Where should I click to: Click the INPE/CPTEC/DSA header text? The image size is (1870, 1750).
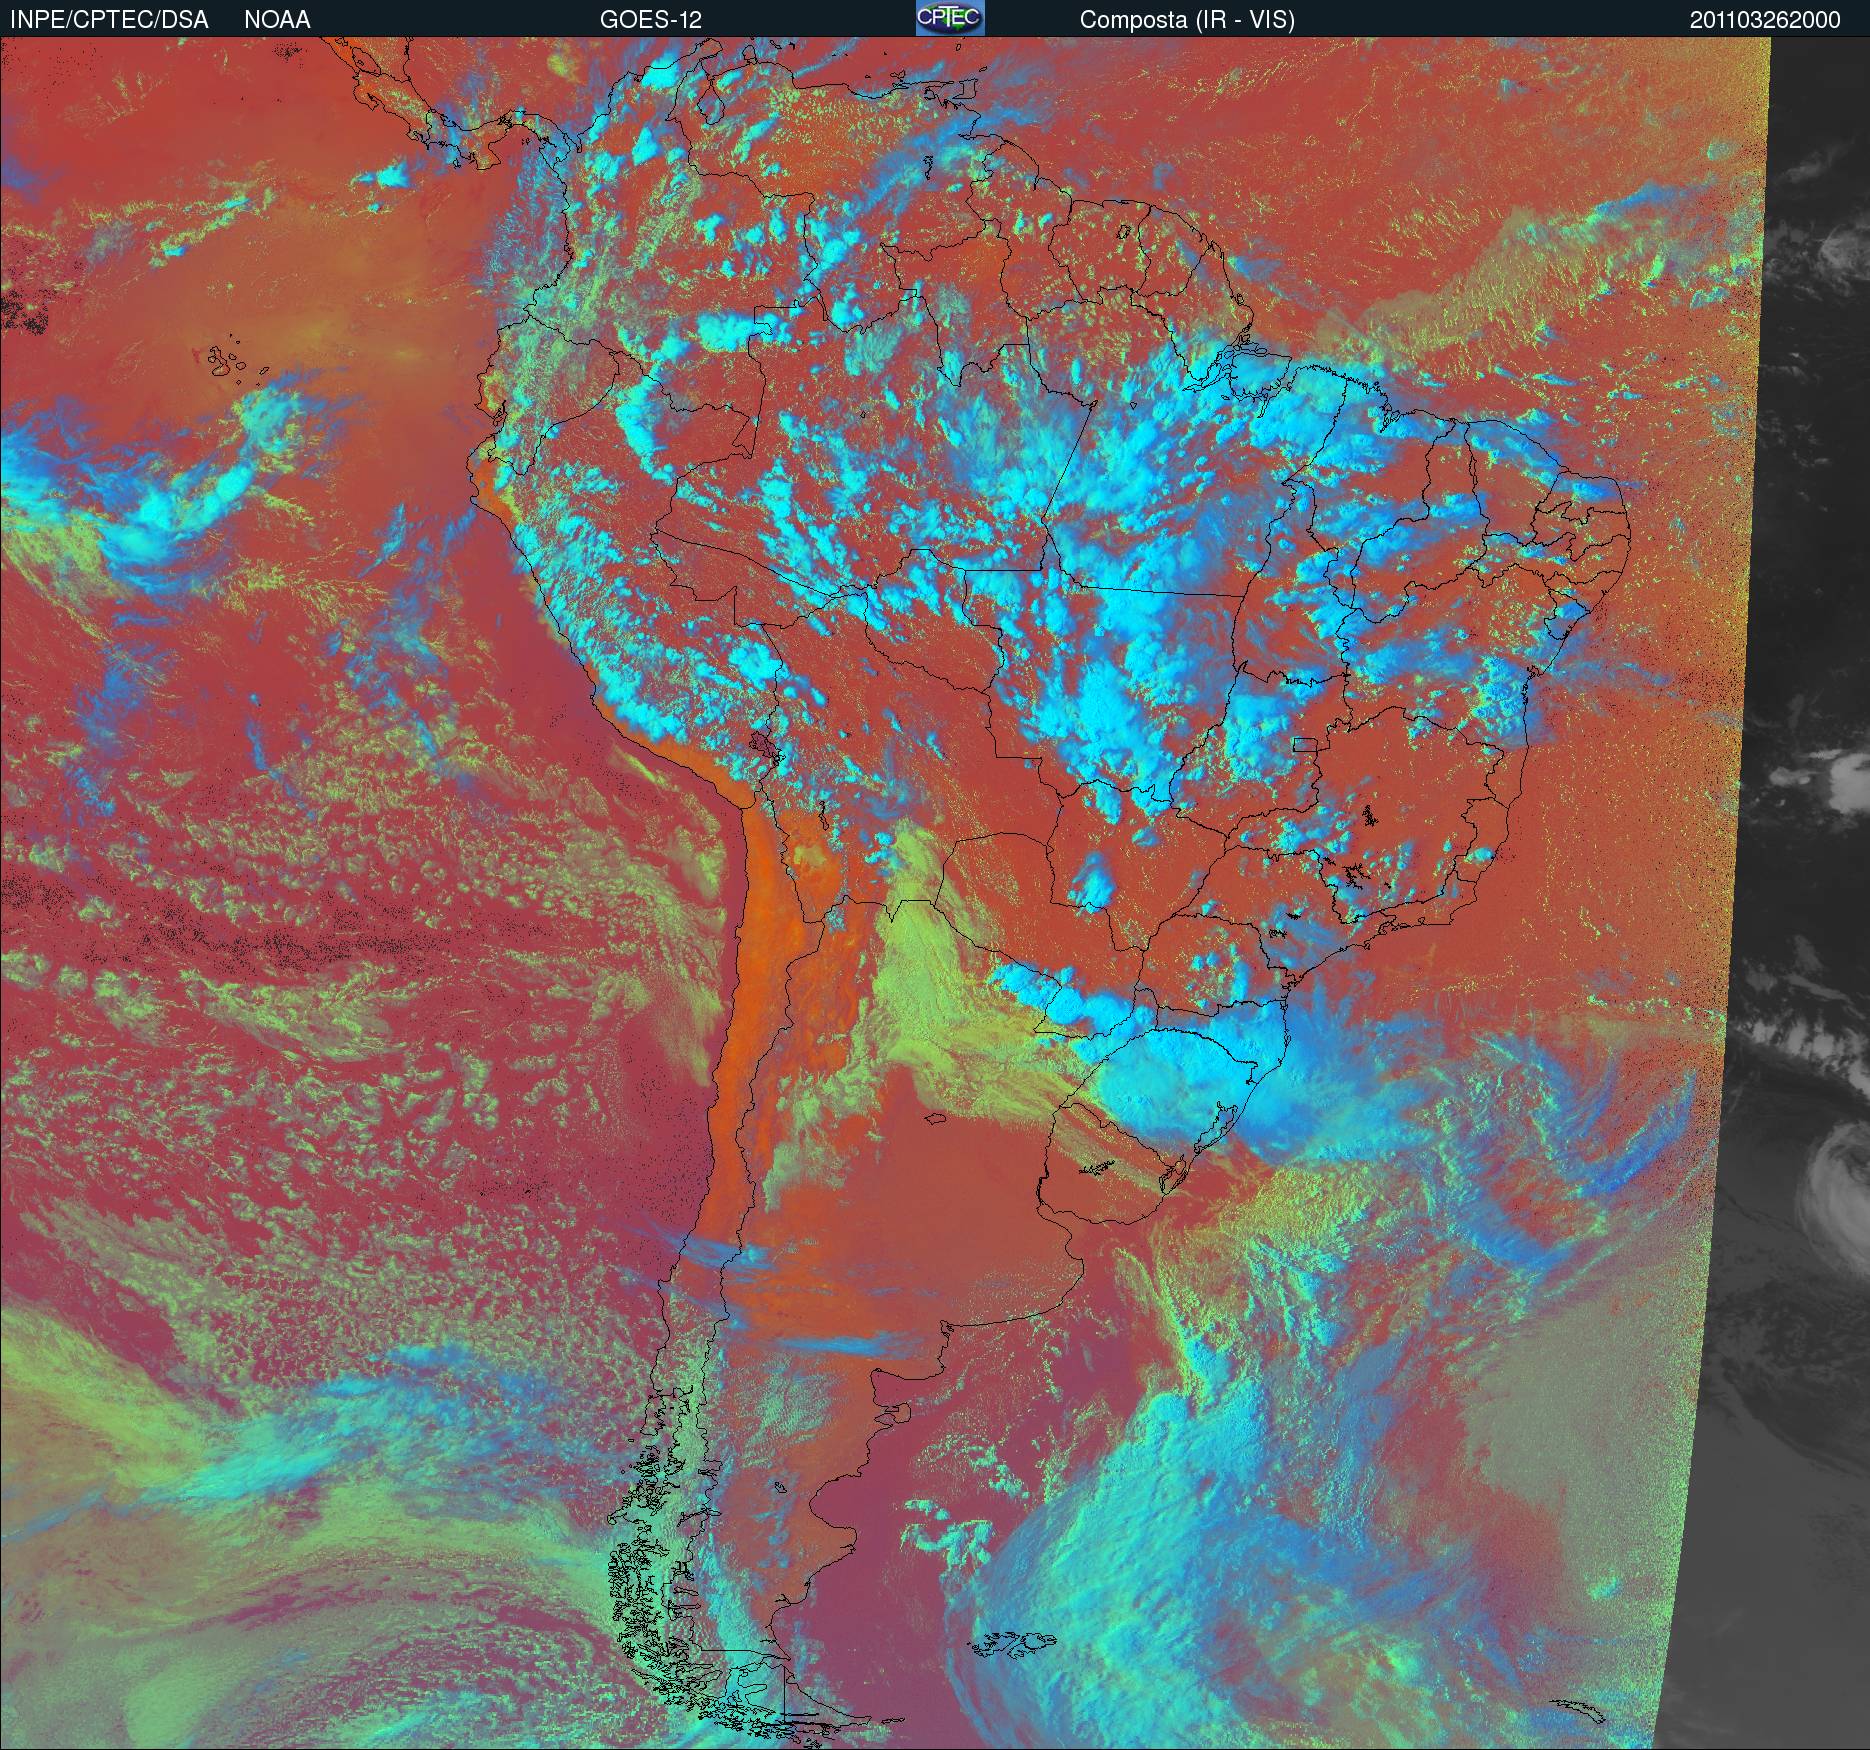(109, 20)
